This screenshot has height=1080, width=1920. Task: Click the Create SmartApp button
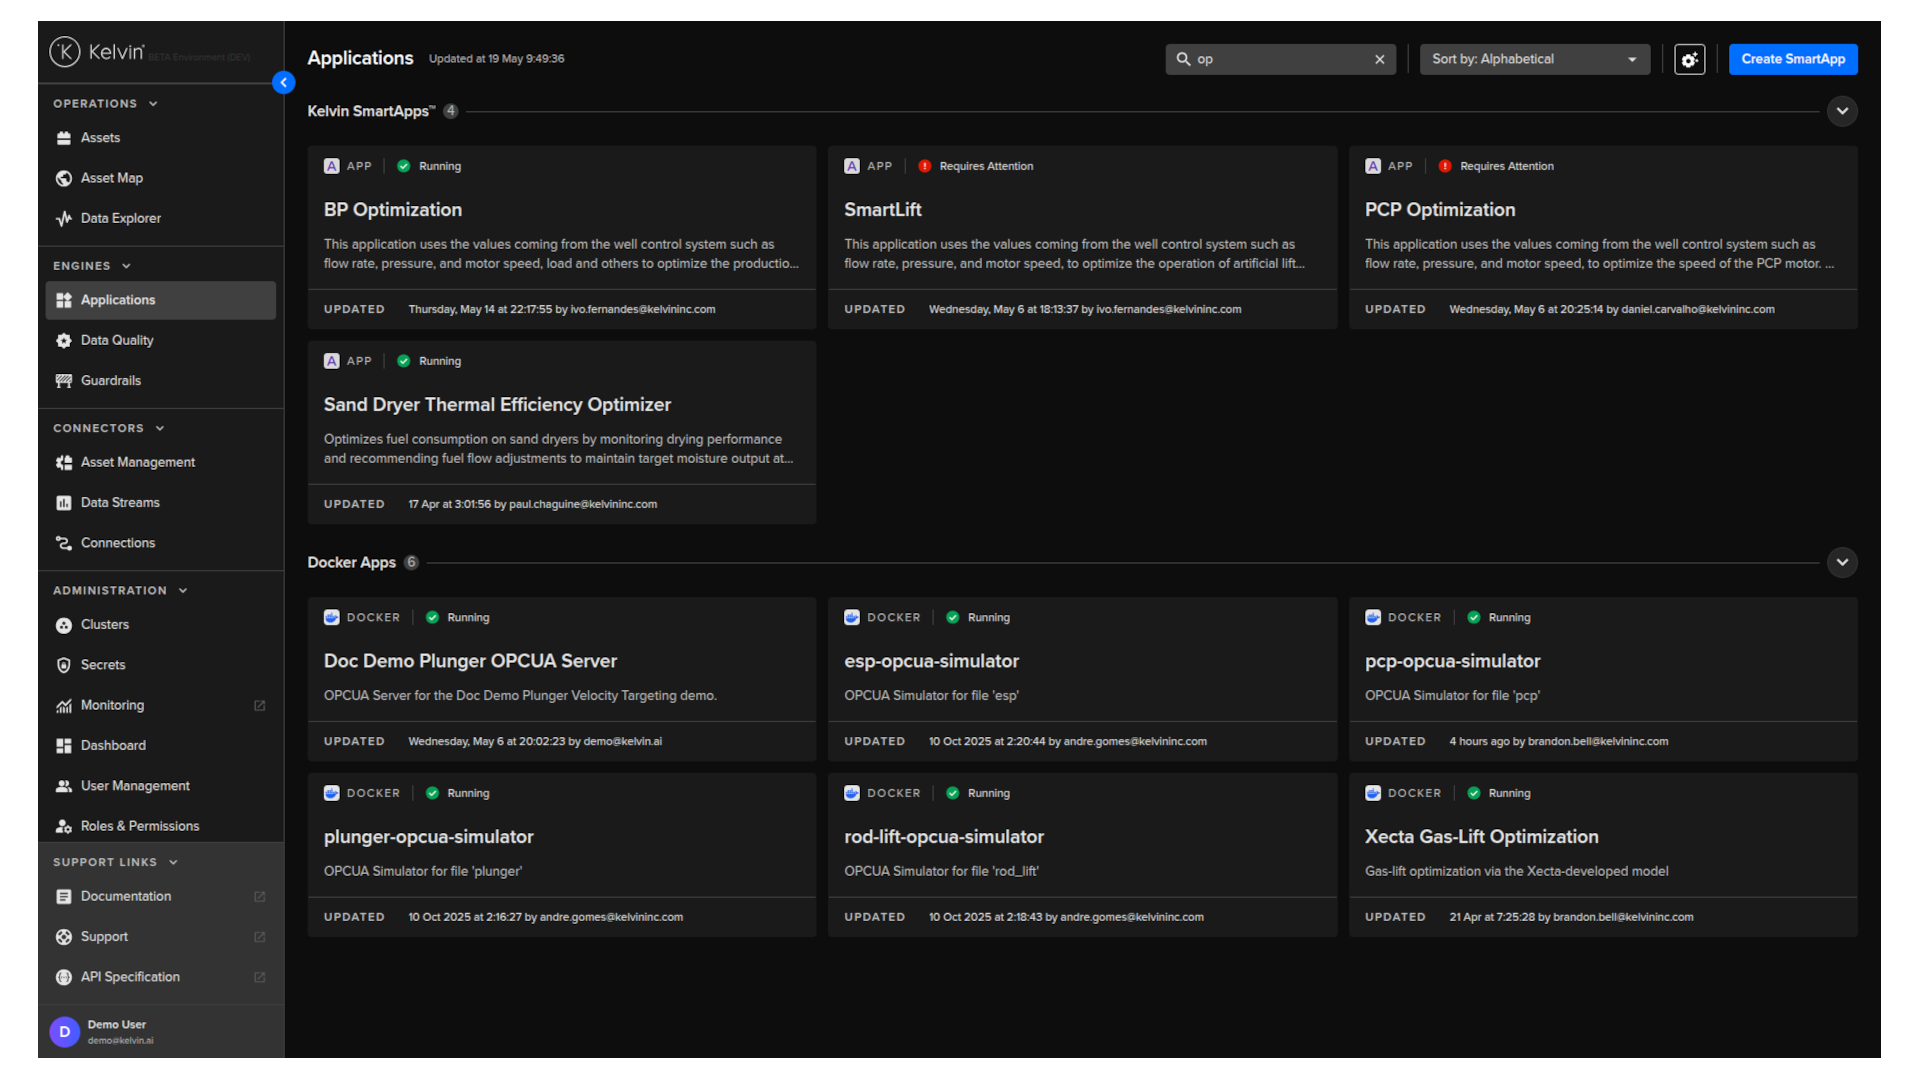point(1793,59)
